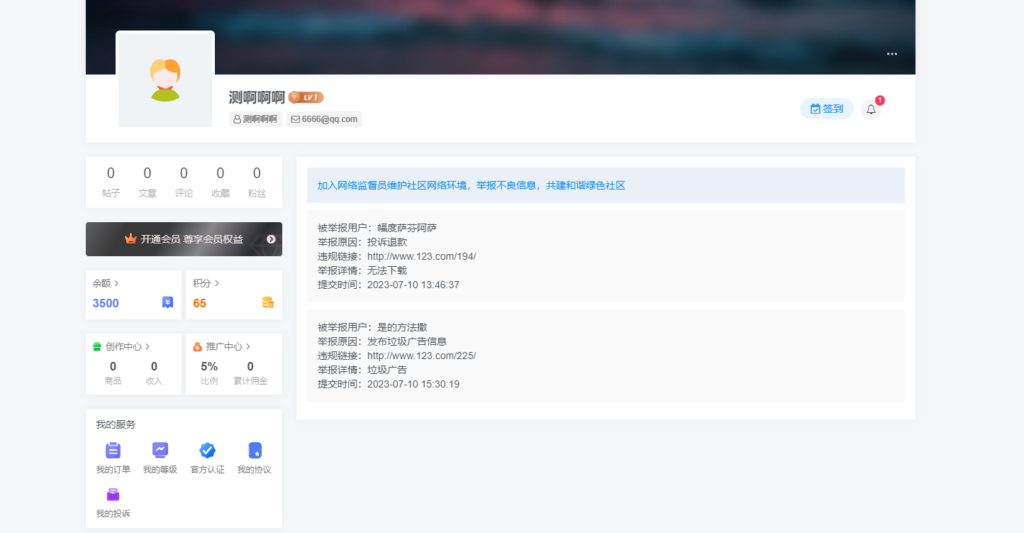Click the balance amount 3500
Image resolution: width=1024 pixels, height=533 pixels.
coord(106,303)
